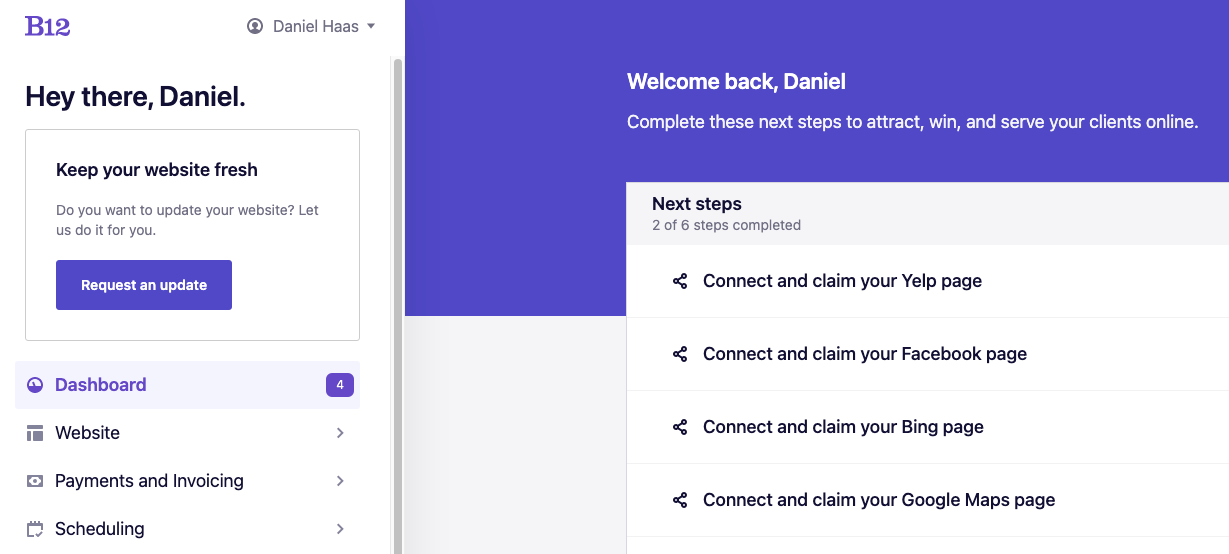1229x554 pixels.
Task: Click the B12 logo
Action: click(47, 26)
